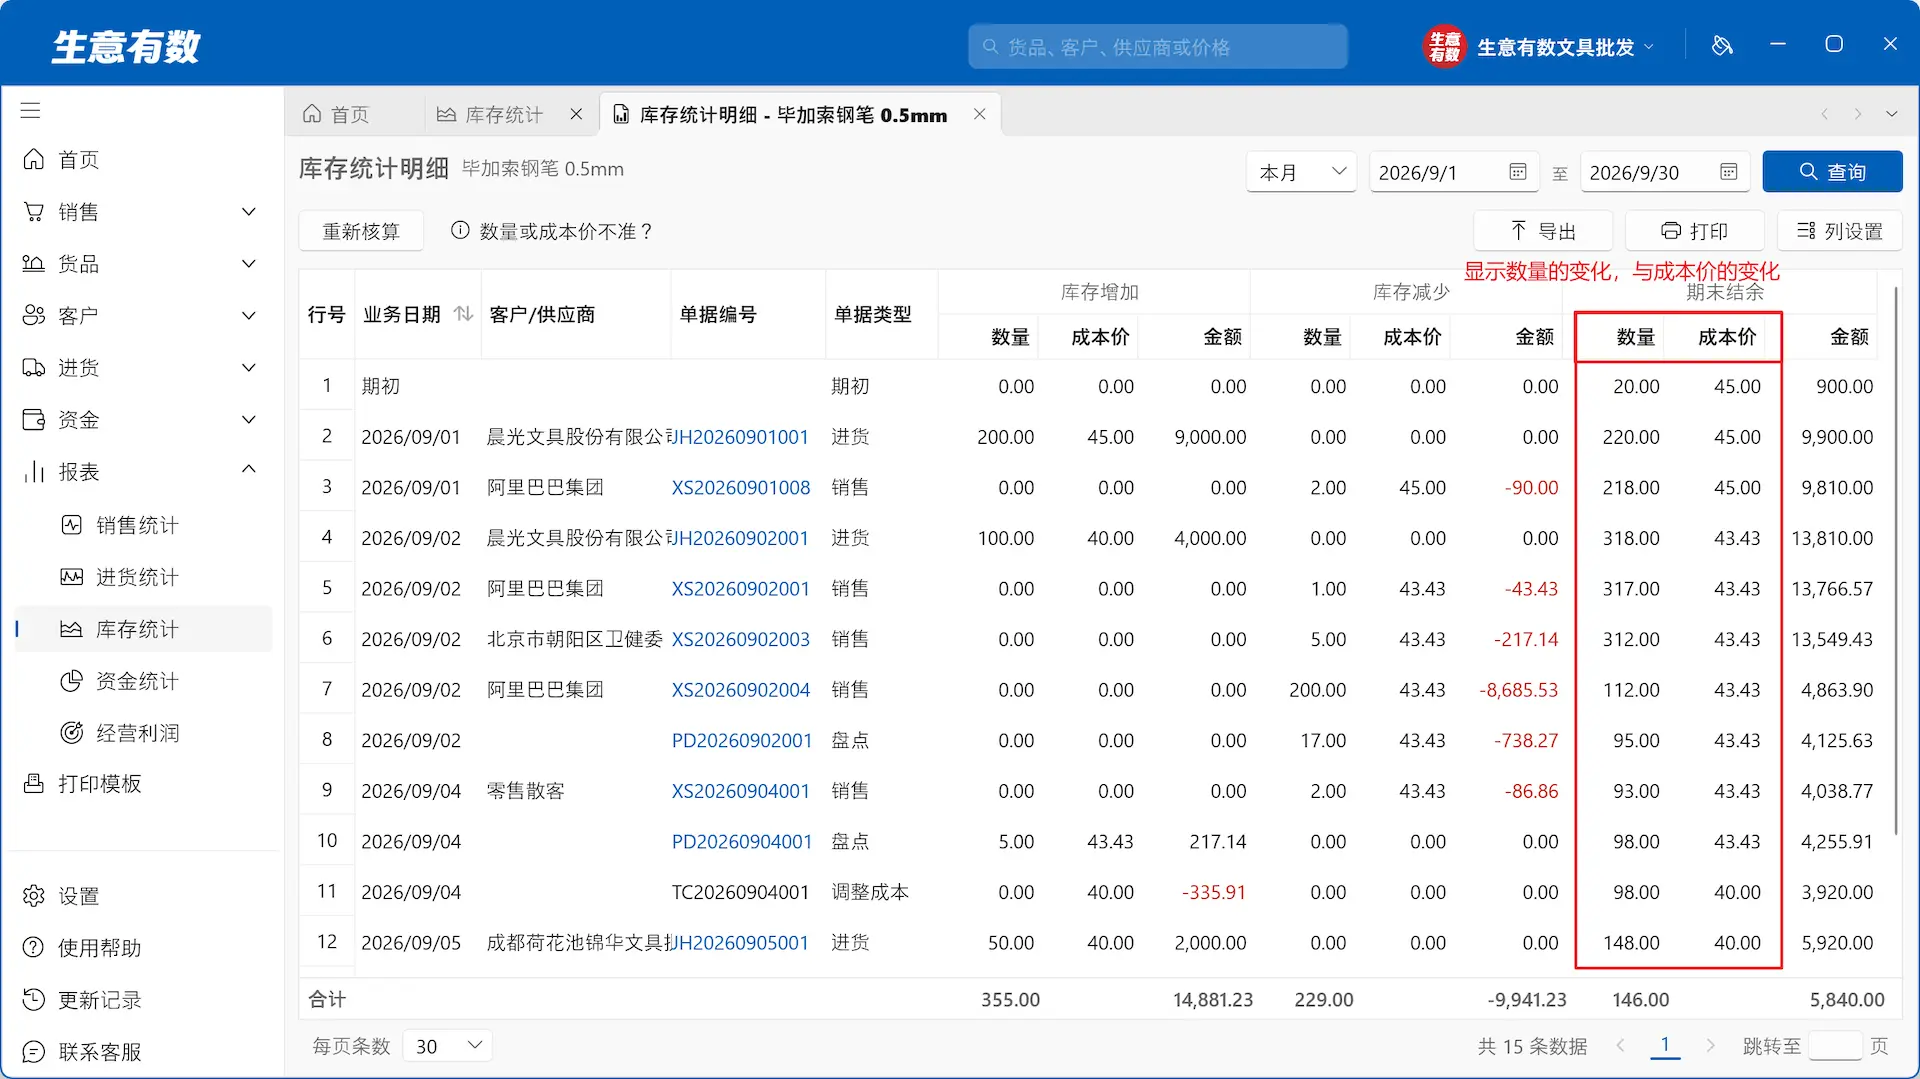Viewport: 1920px width, 1079px height.
Task: Open 经营利润 report in sidebar
Action: pos(136,733)
